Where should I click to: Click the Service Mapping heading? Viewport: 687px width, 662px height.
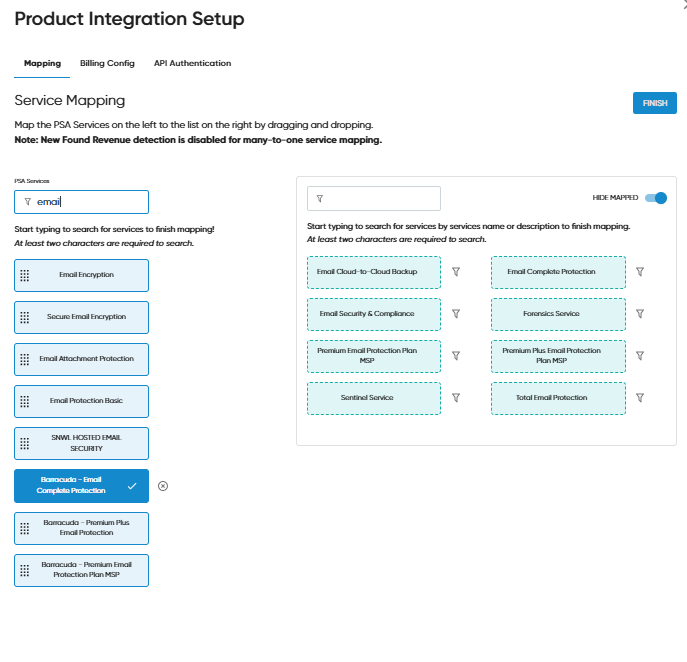[70, 100]
